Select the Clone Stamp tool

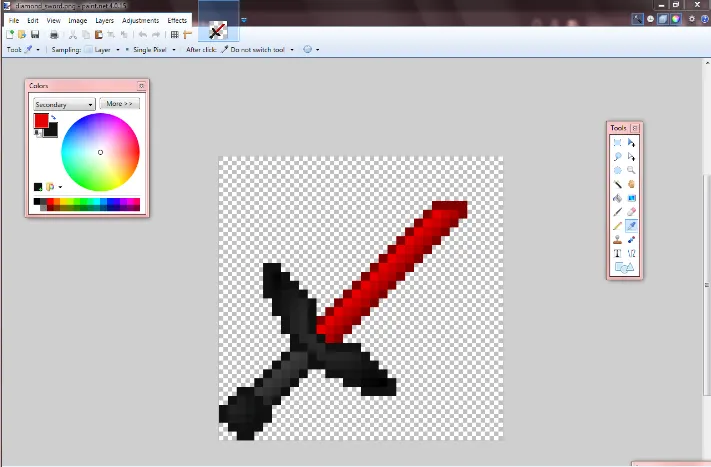point(617,239)
